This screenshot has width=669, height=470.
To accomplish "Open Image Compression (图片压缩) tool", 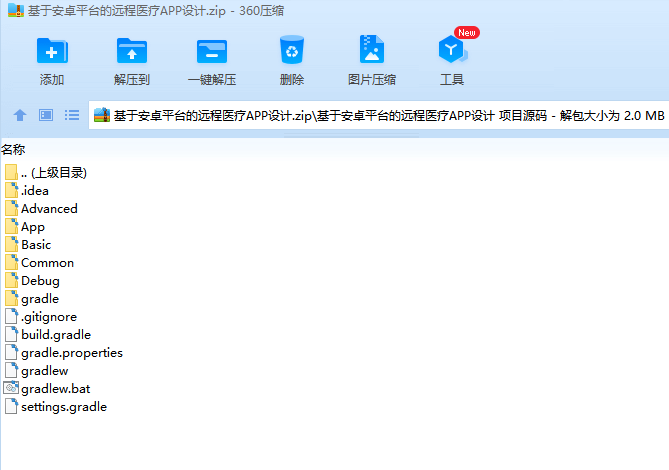I will click(x=372, y=49).
